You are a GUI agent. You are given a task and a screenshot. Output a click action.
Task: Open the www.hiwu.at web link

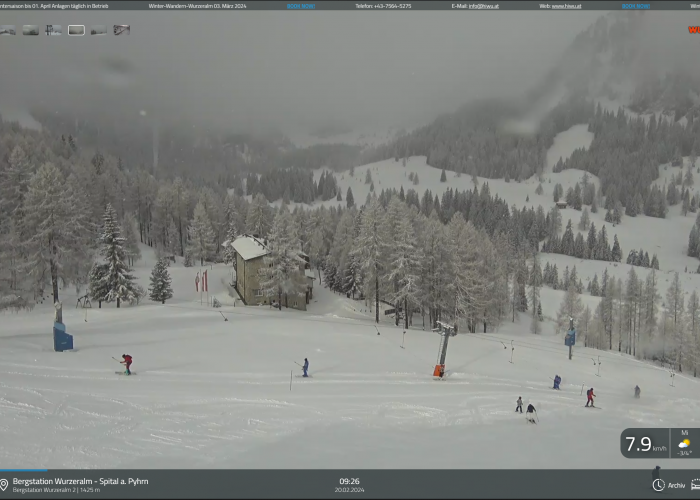pos(567,6)
